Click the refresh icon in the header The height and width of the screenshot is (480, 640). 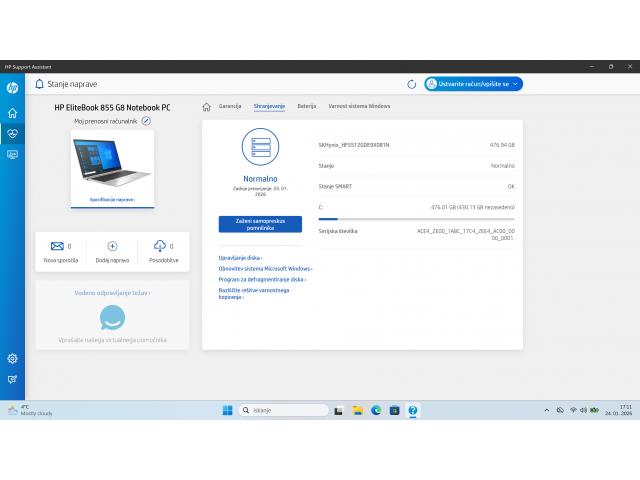pos(412,85)
